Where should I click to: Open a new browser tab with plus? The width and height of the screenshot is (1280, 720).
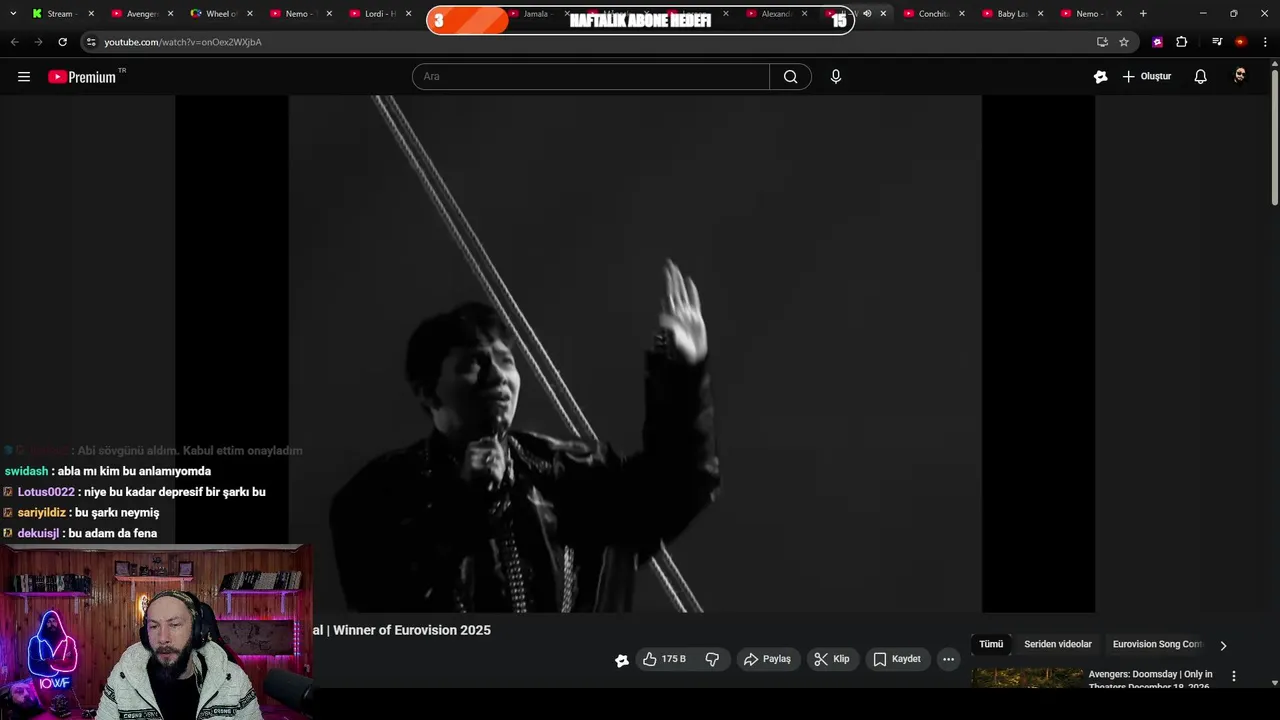1143,14
